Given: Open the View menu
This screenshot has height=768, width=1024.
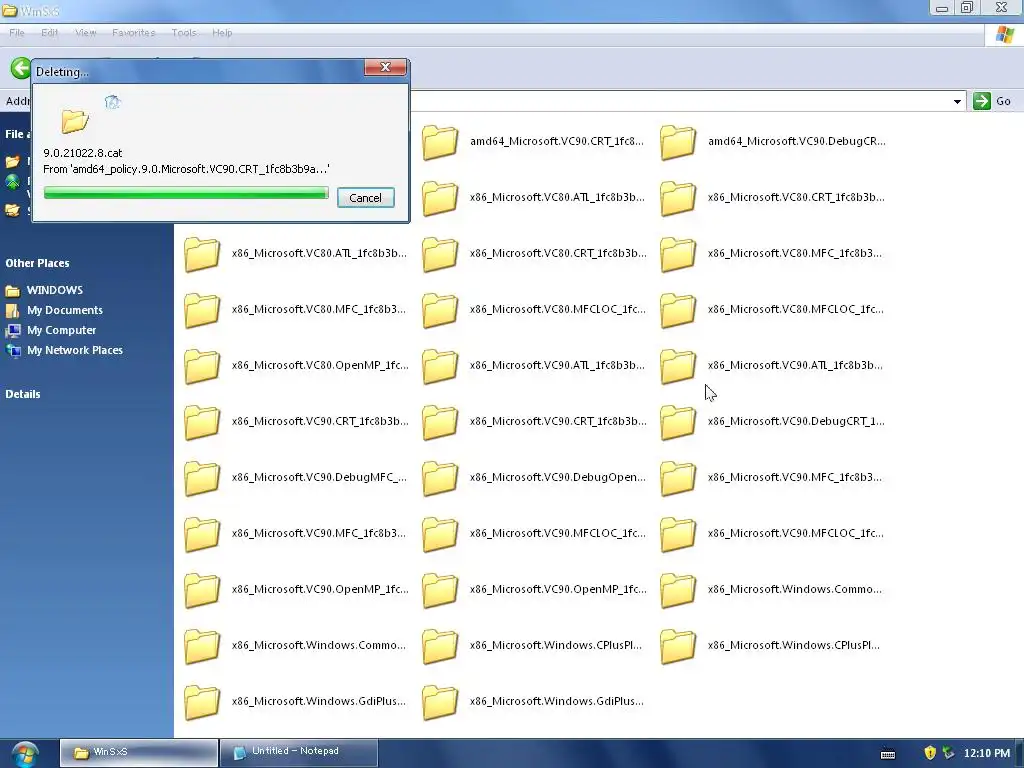Looking at the screenshot, I should pos(86,33).
